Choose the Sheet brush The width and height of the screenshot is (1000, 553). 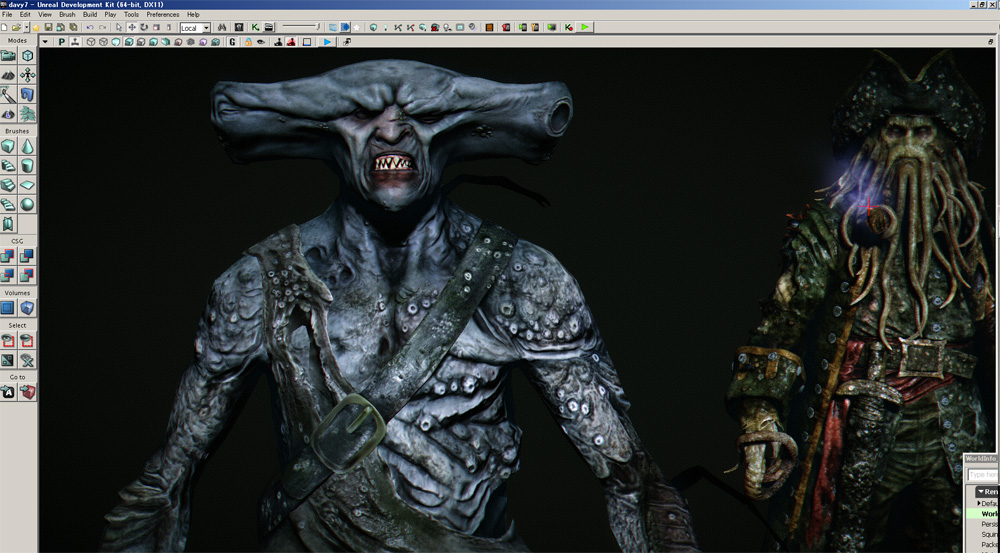click(x=27, y=185)
